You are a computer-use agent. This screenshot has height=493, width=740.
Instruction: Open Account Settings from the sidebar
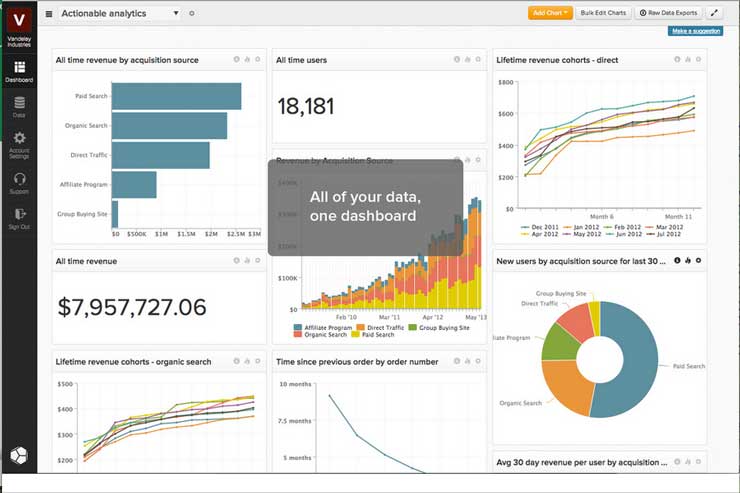coord(19,145)
